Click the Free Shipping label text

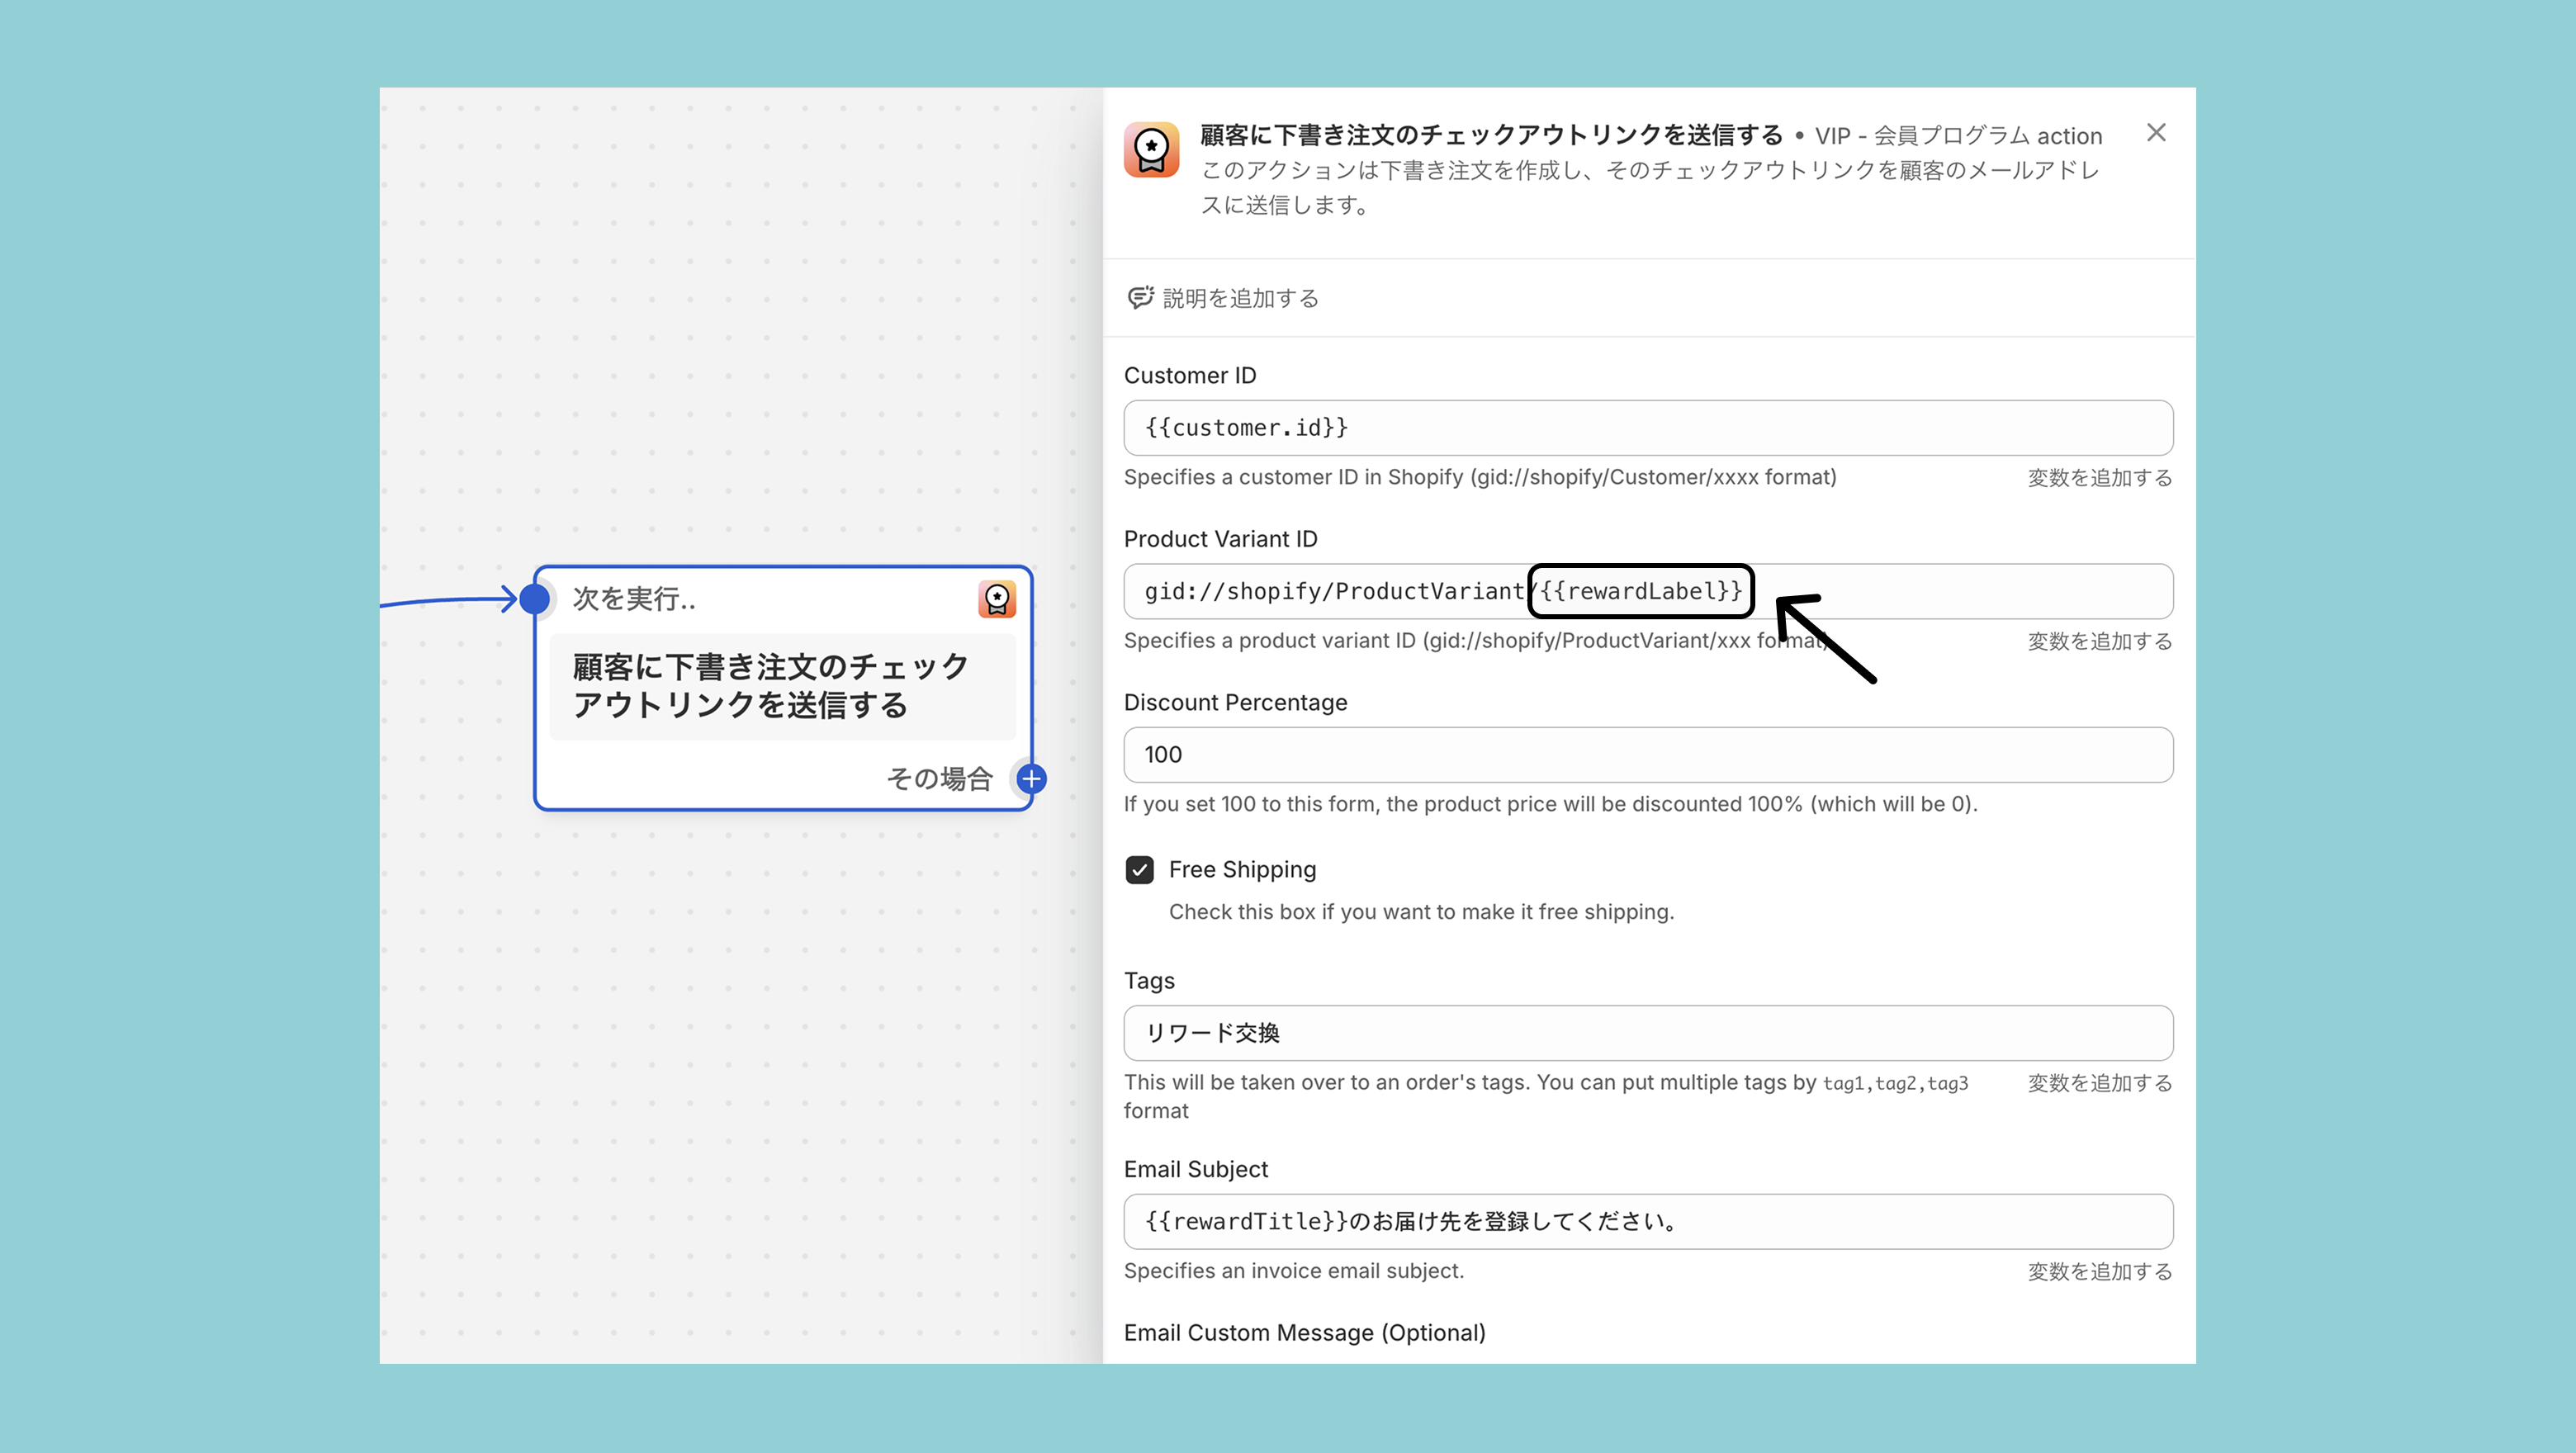tap(1242, 869)
